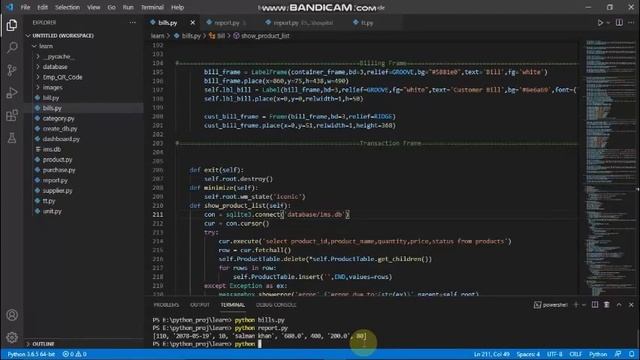Open notifications bell in status bar

point(631,354)
